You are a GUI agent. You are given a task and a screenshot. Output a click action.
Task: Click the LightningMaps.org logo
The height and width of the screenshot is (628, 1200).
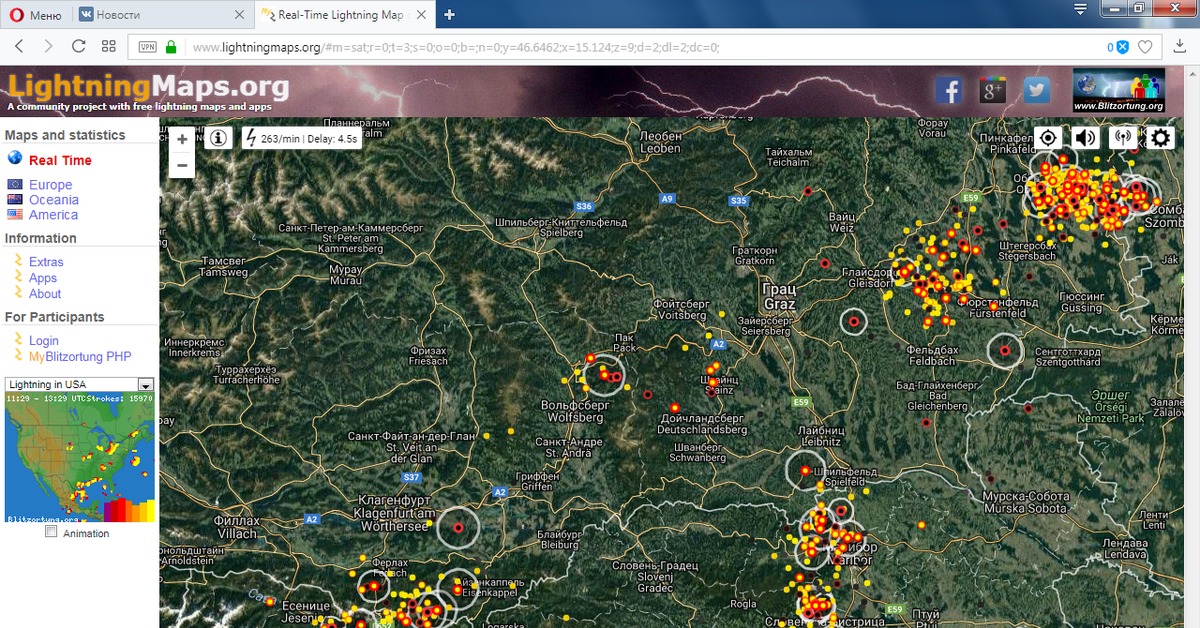[147, 87]
